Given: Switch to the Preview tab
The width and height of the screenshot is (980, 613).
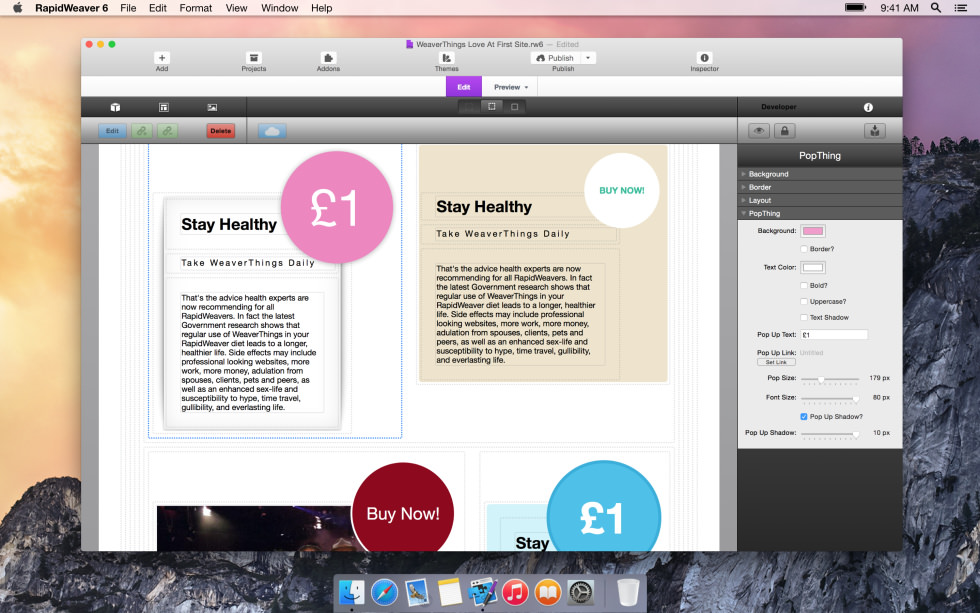Looking at the screenshot, I should click(x=510, y=87).
